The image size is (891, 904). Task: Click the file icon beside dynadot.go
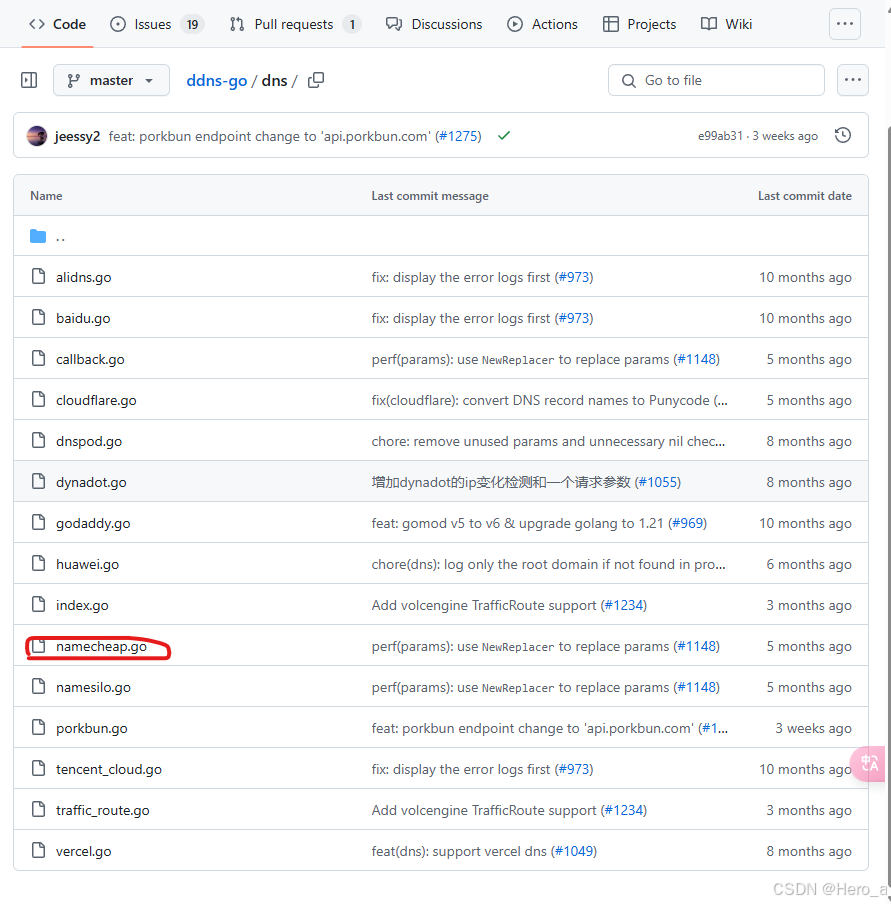point(39,481)
